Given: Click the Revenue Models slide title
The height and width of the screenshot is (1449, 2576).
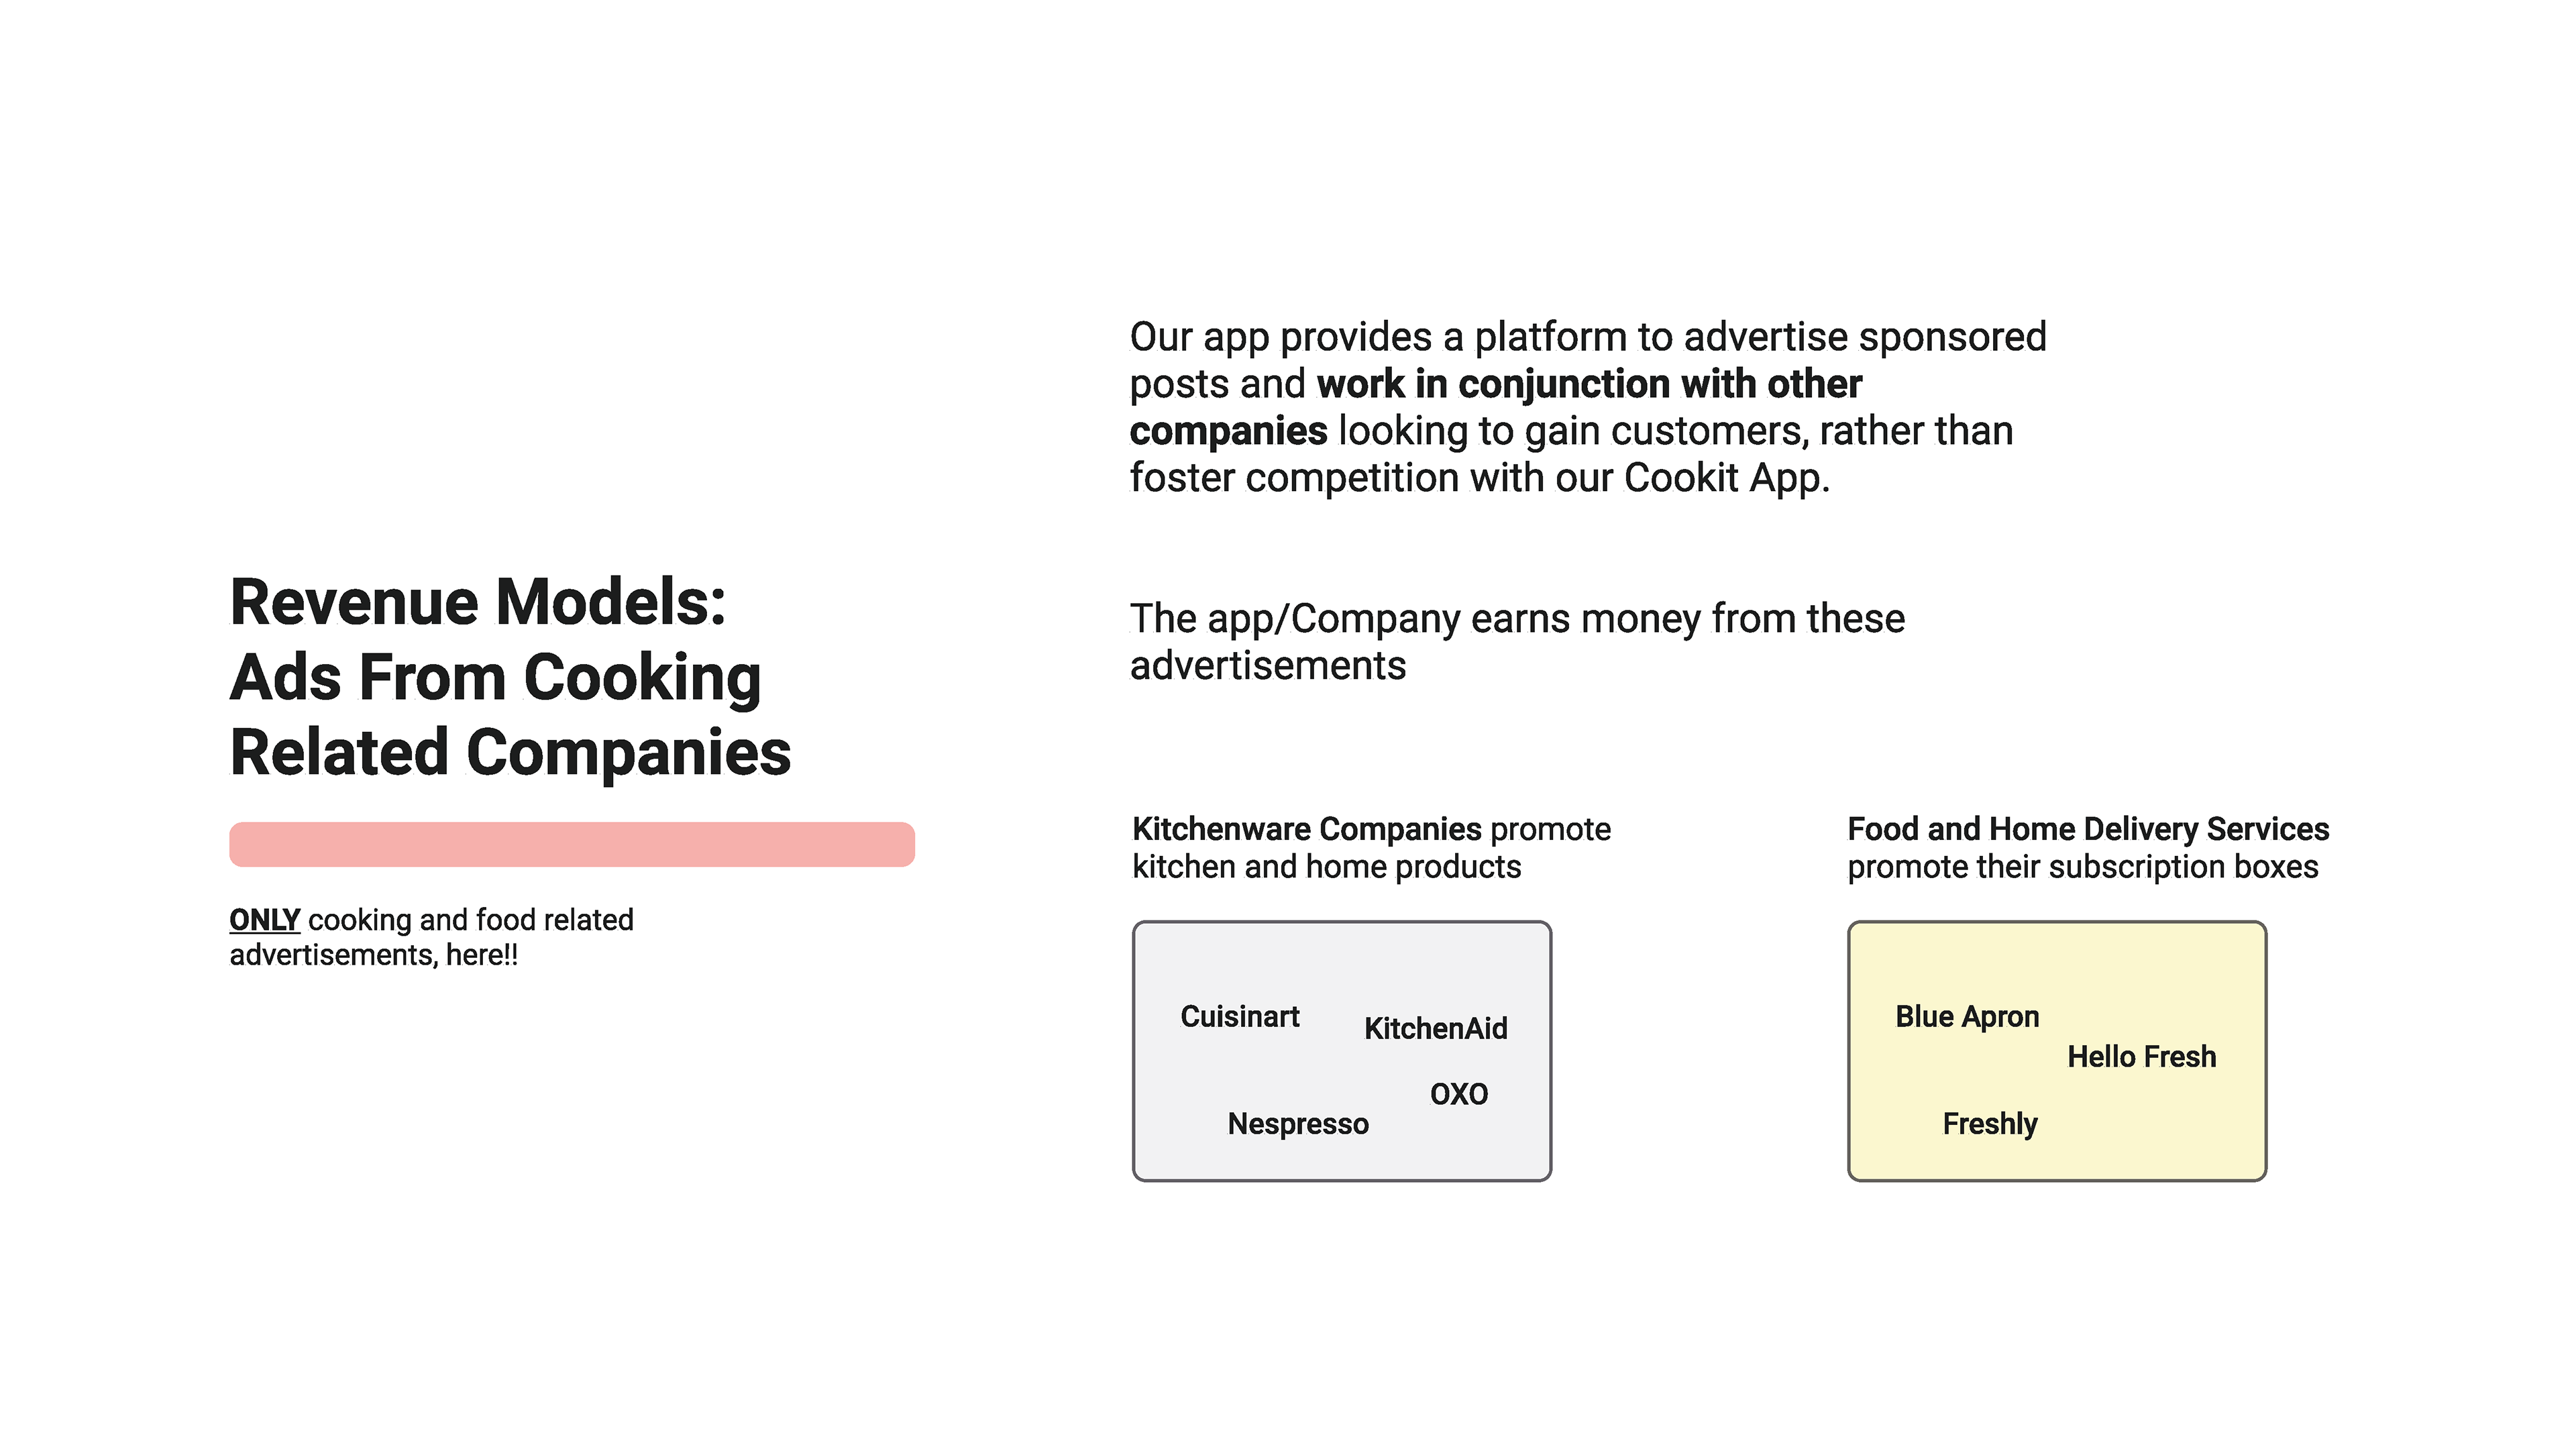Looking at the screenshot, I should [x=510, y=677].
